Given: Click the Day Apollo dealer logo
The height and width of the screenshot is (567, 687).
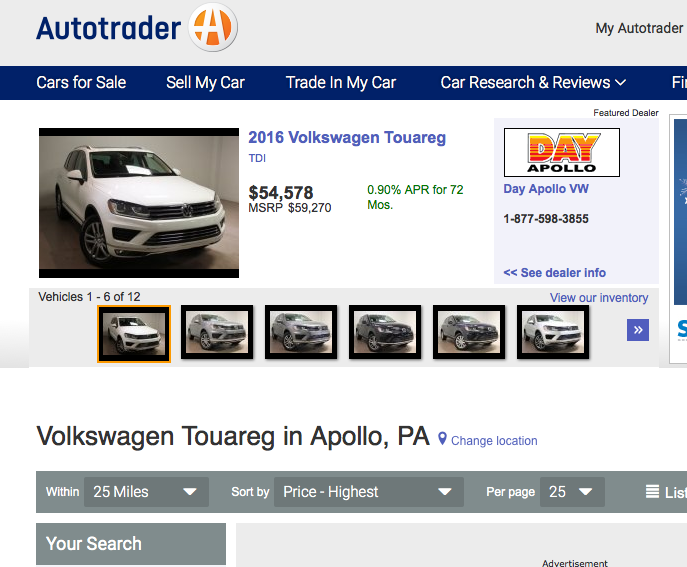Looking at the screenshot, I should 561,153.
